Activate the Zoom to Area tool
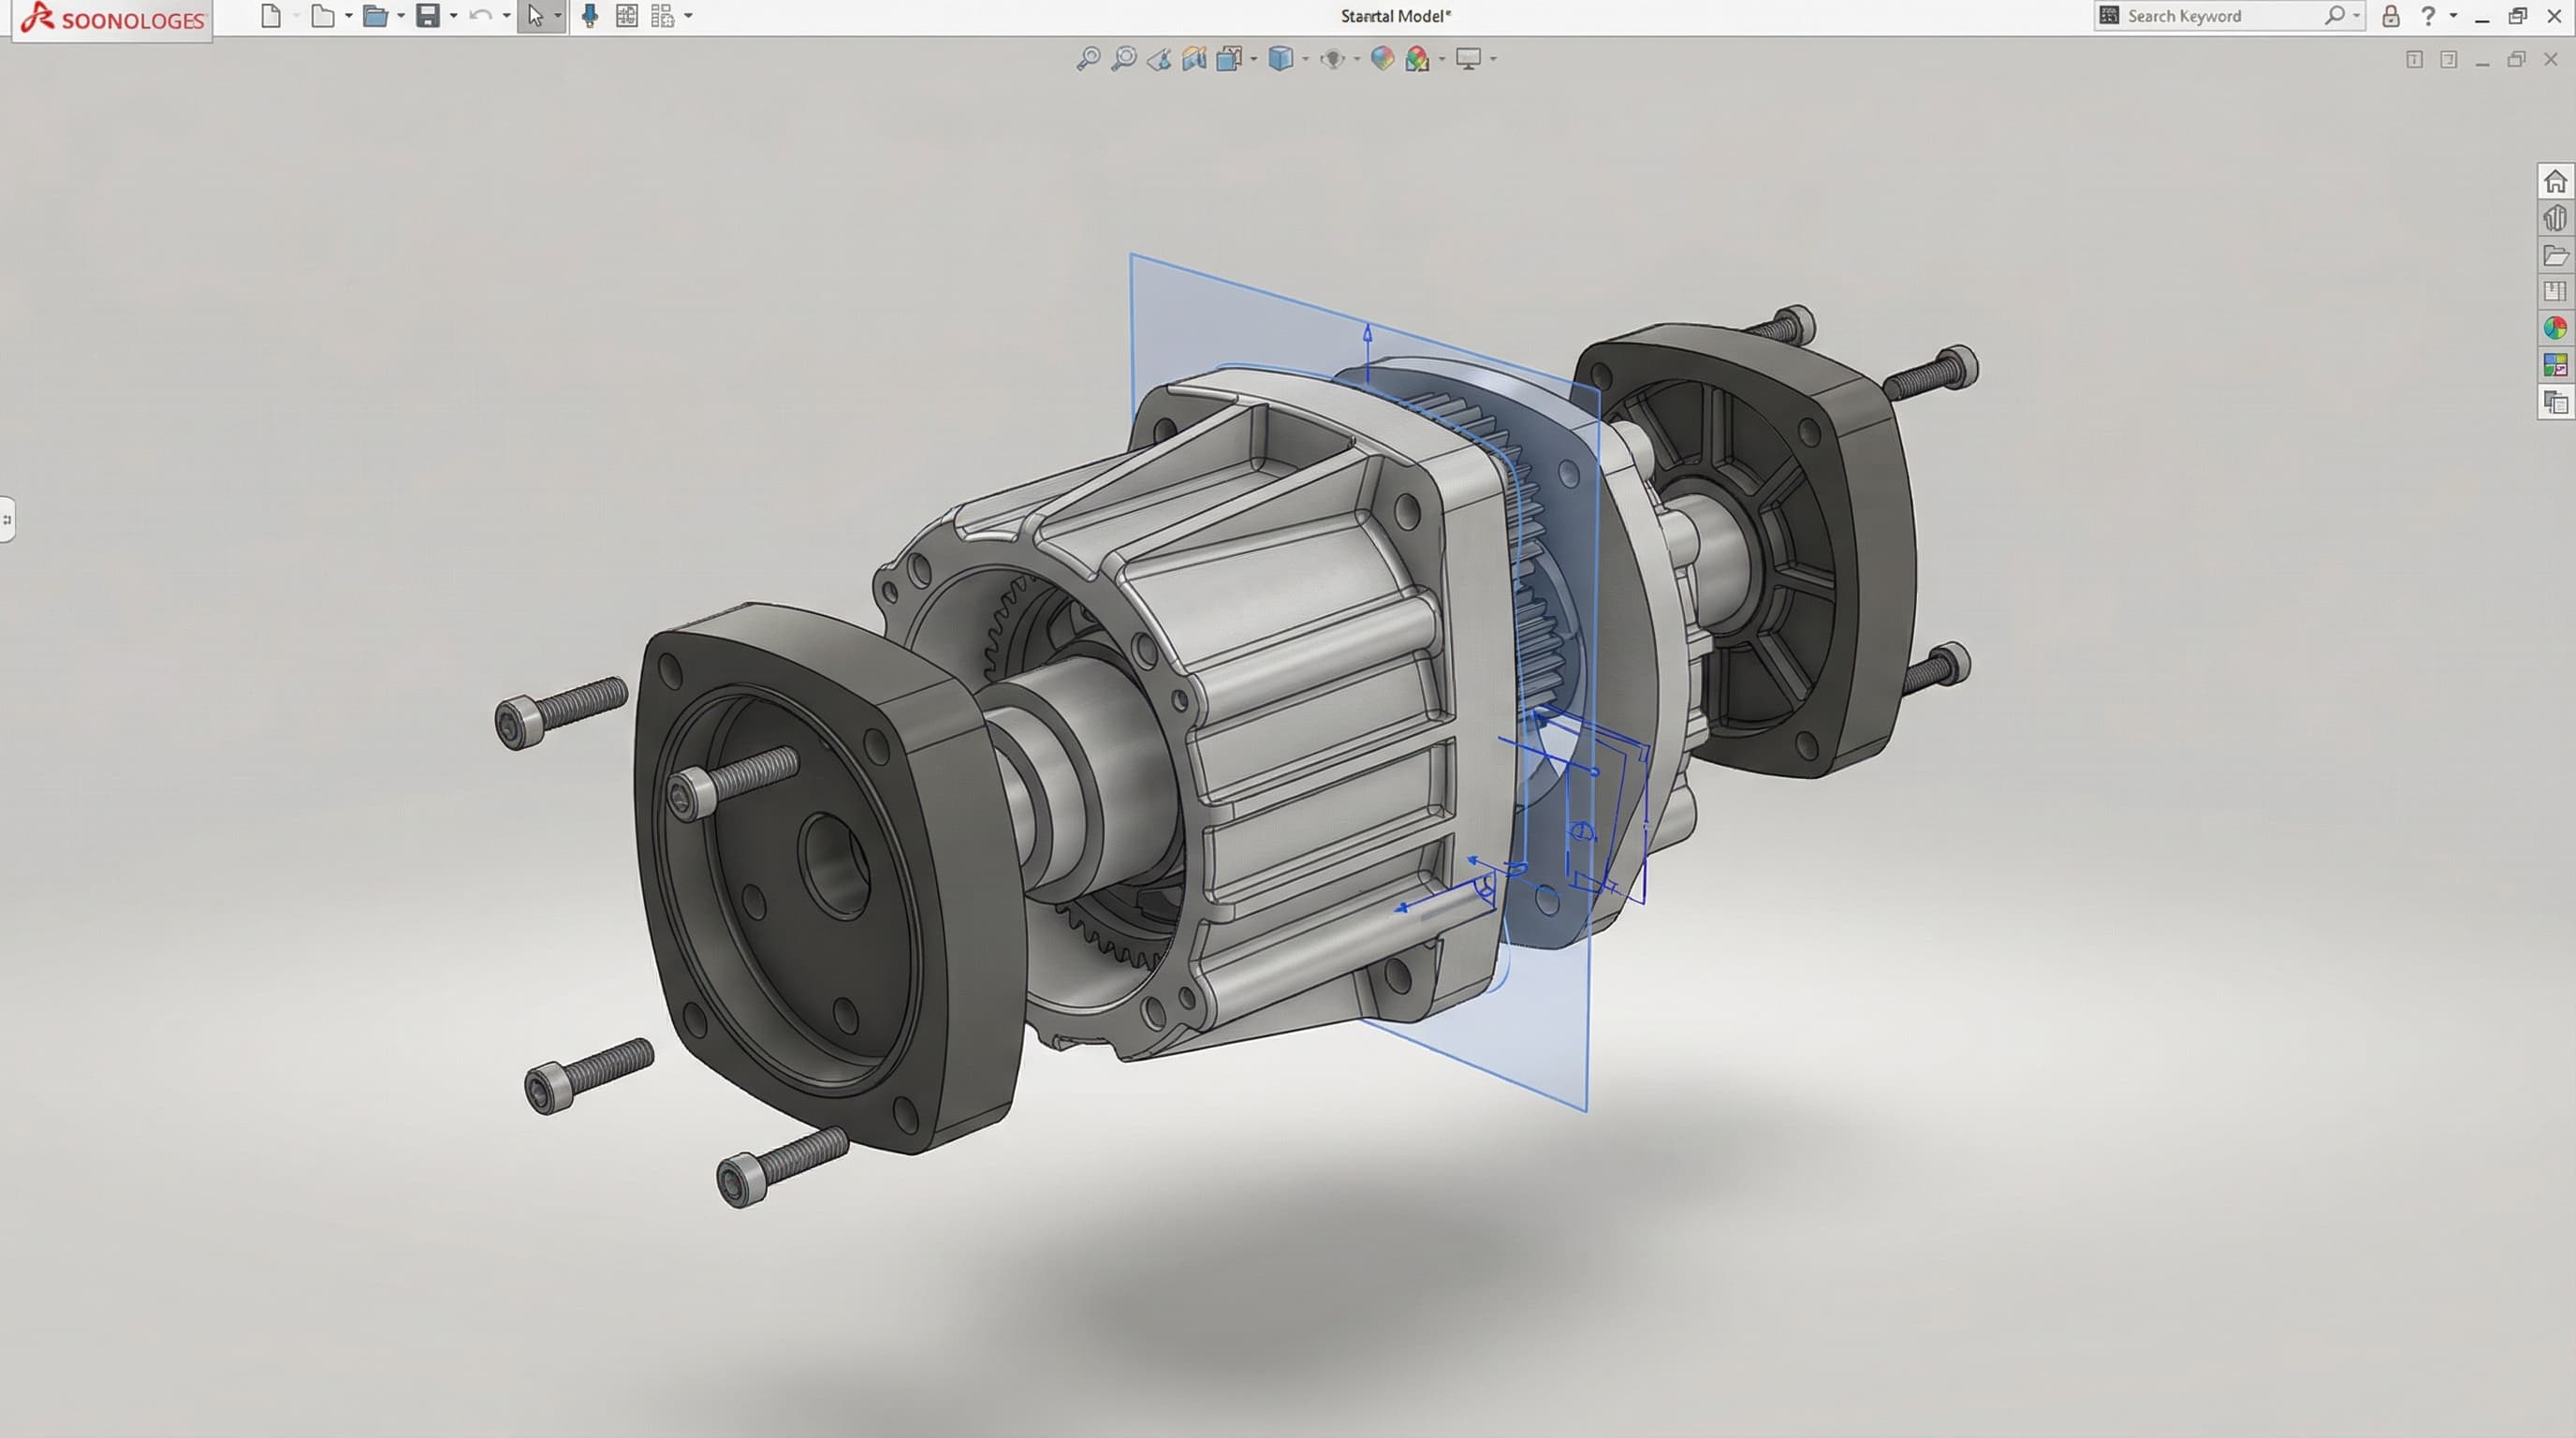2576x1438 pixels. coord(1124,59)
